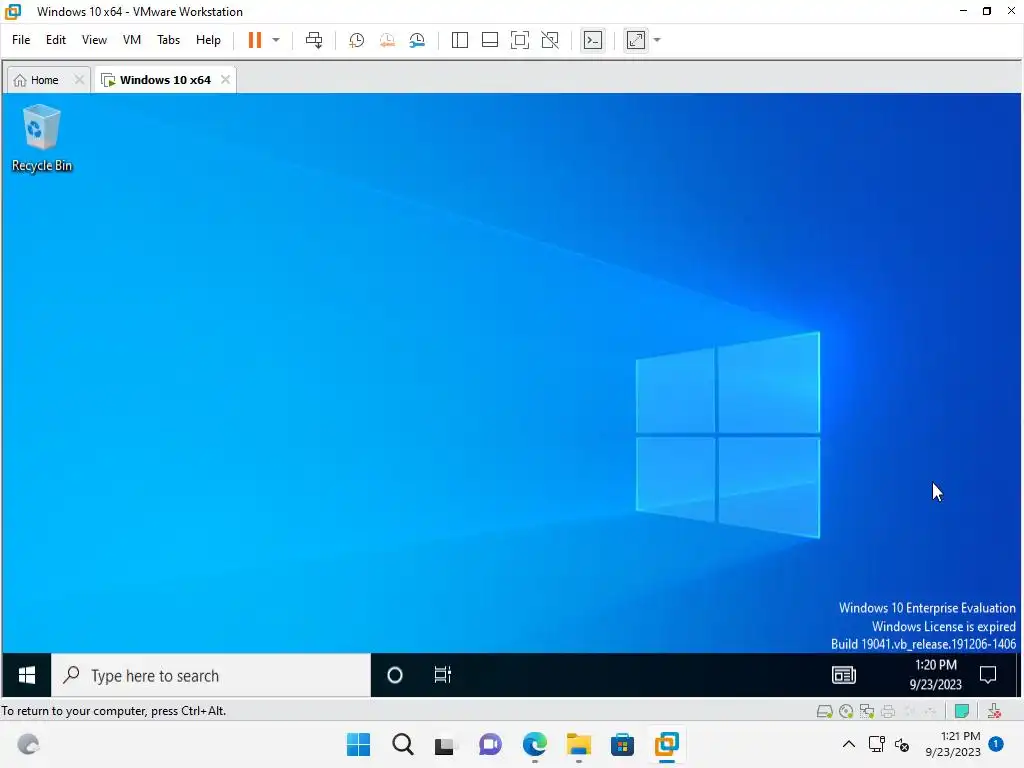Screen dimensions: 1024x768
Task: Open the host weather widget icon
Action: tap(28, 744)
